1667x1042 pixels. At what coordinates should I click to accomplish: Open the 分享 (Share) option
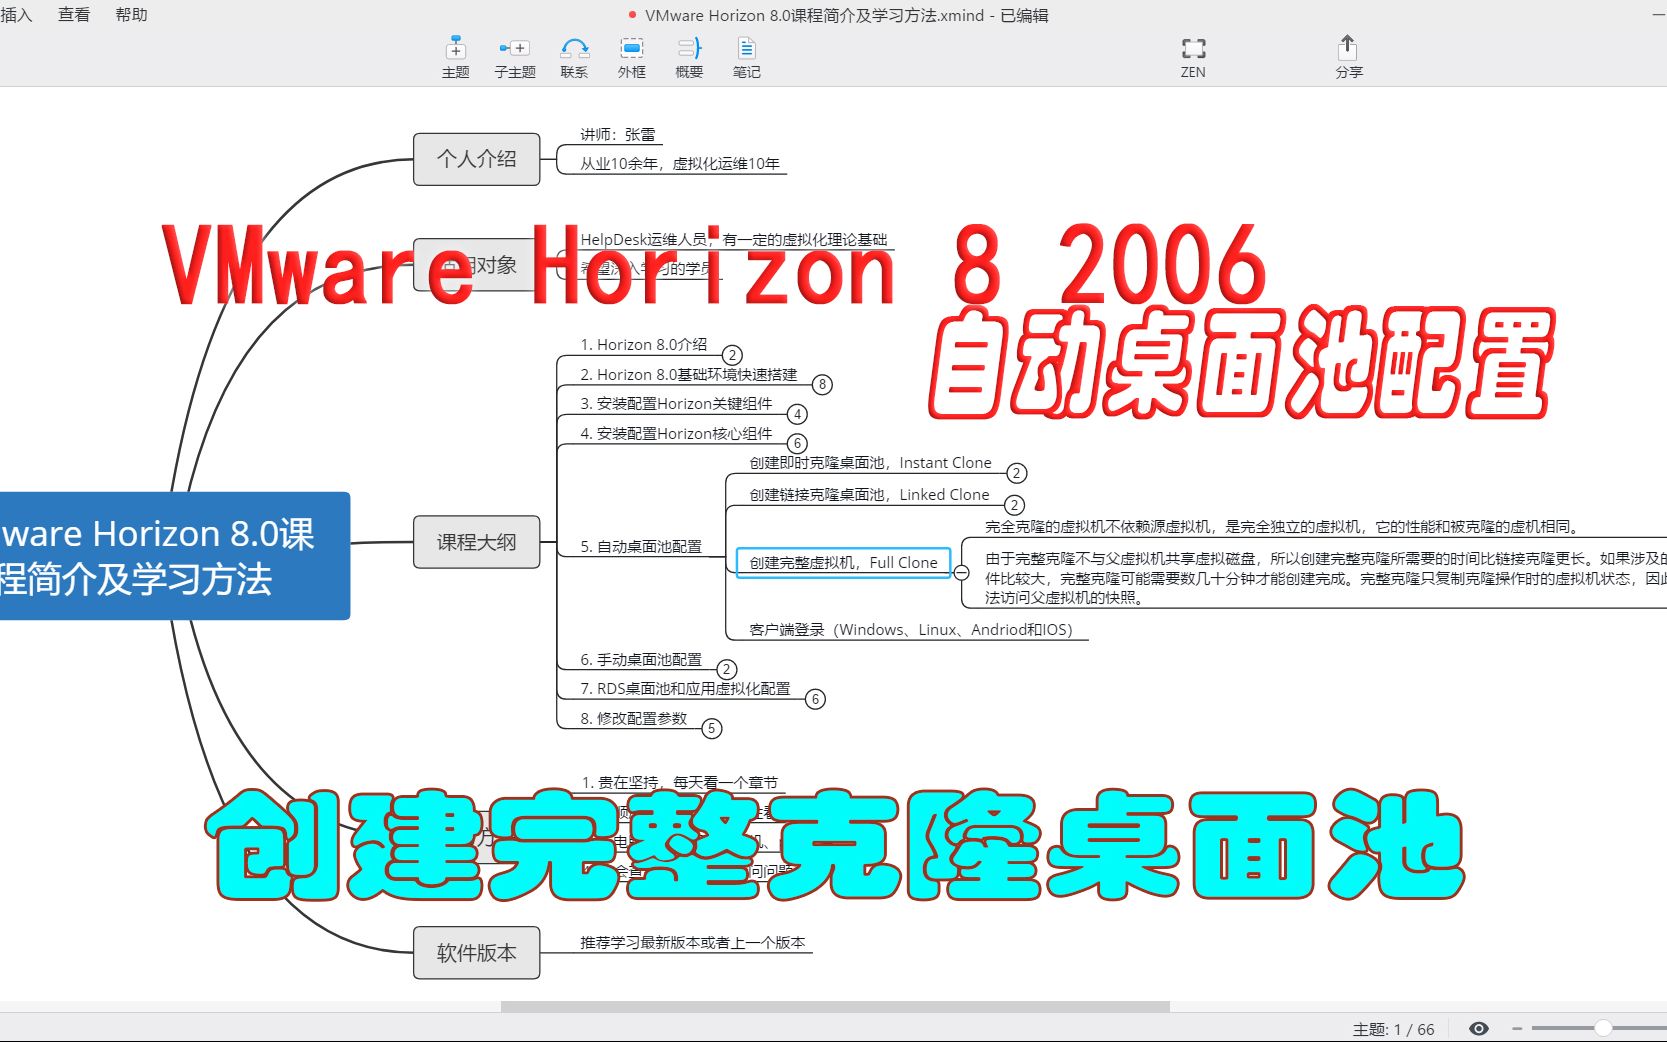tap(1348, 57)
